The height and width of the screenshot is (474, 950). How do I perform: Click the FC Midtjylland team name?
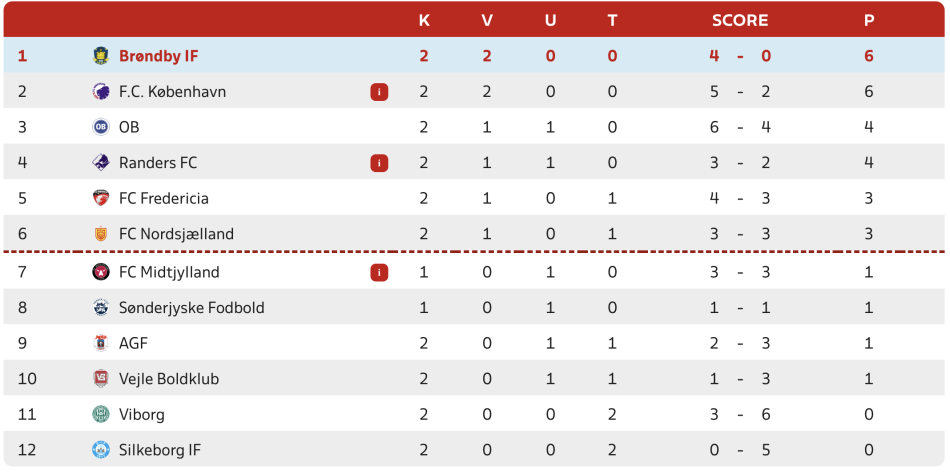pos(169,273)
